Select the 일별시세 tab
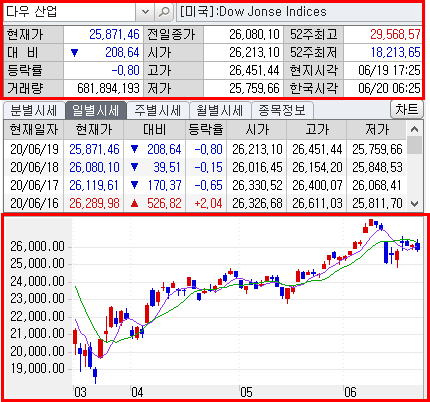 (96, 110)
